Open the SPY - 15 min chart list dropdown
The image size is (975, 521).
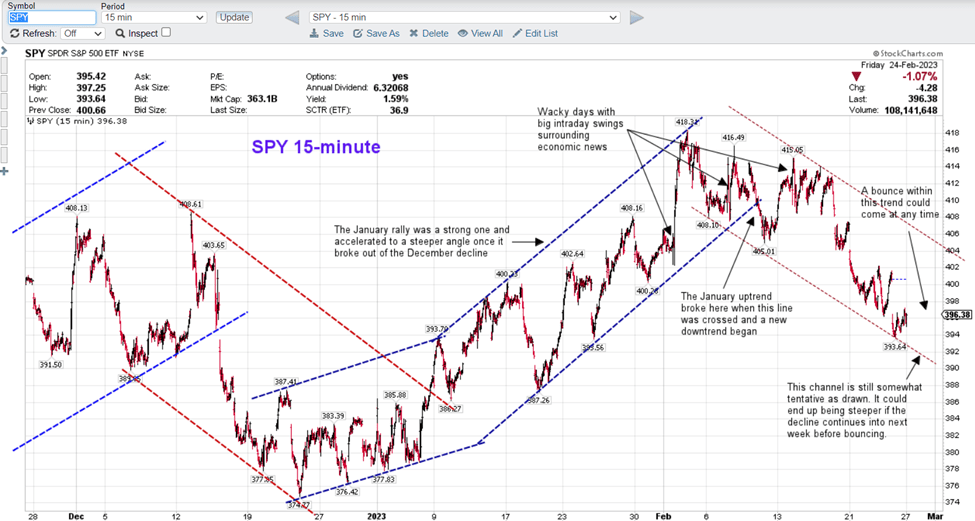pos(464,17)
